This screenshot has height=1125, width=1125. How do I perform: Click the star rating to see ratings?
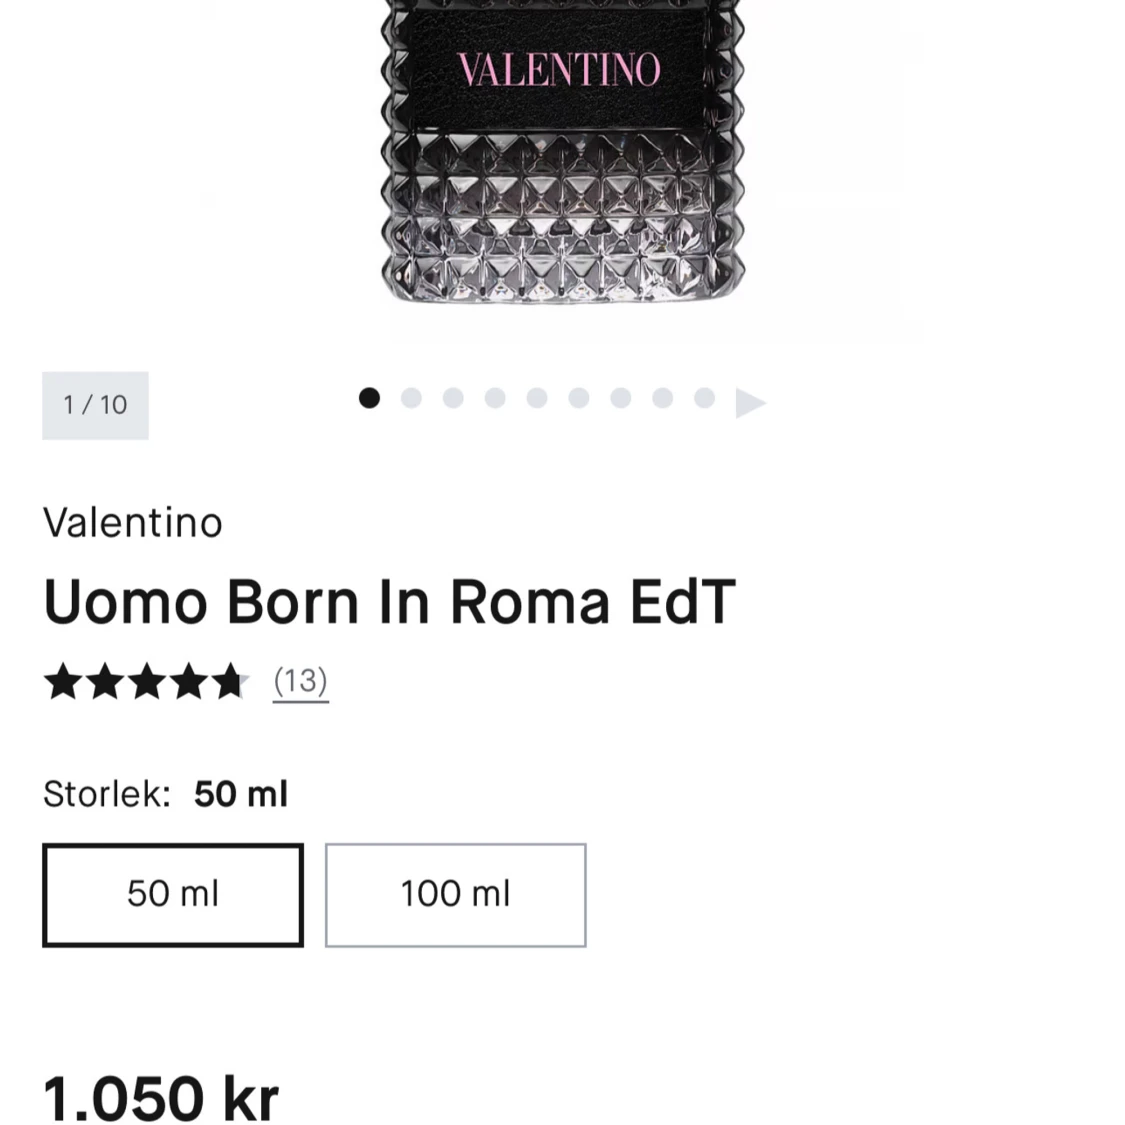pyautogui.click(x=147, y=681)
